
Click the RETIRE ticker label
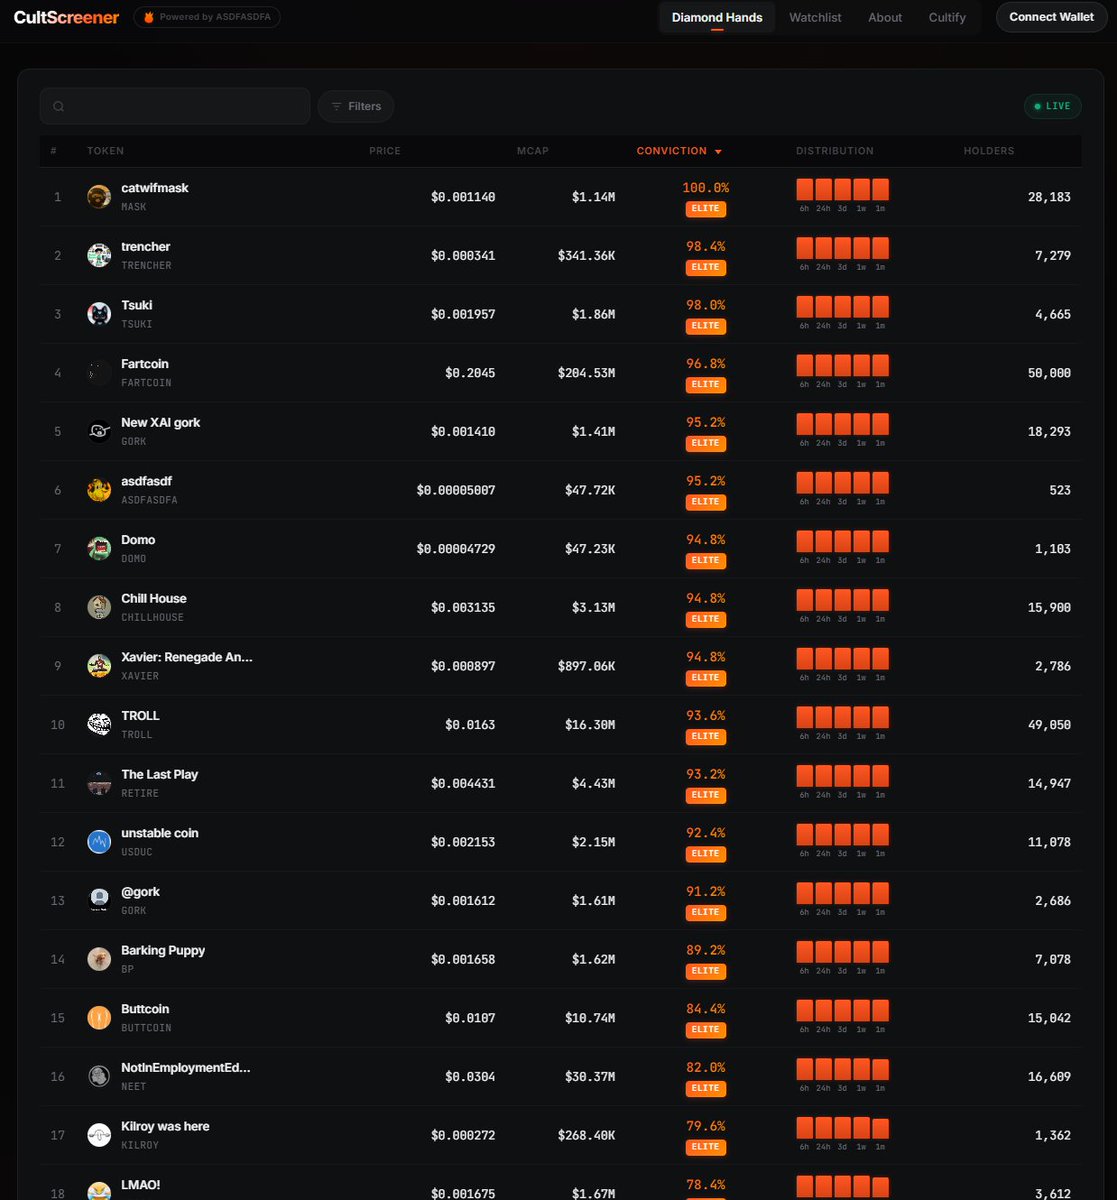pyautogui.click(x=140, y=793)
